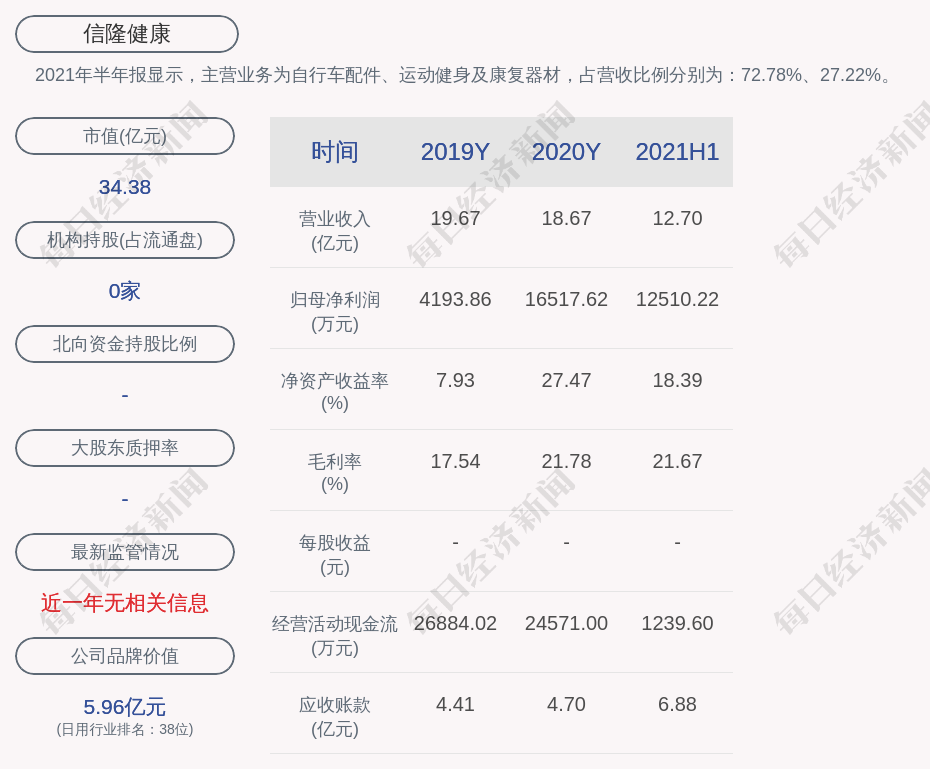Click the 时间 table header cell
The image size is (930, 769).
(x=335, y=152)
